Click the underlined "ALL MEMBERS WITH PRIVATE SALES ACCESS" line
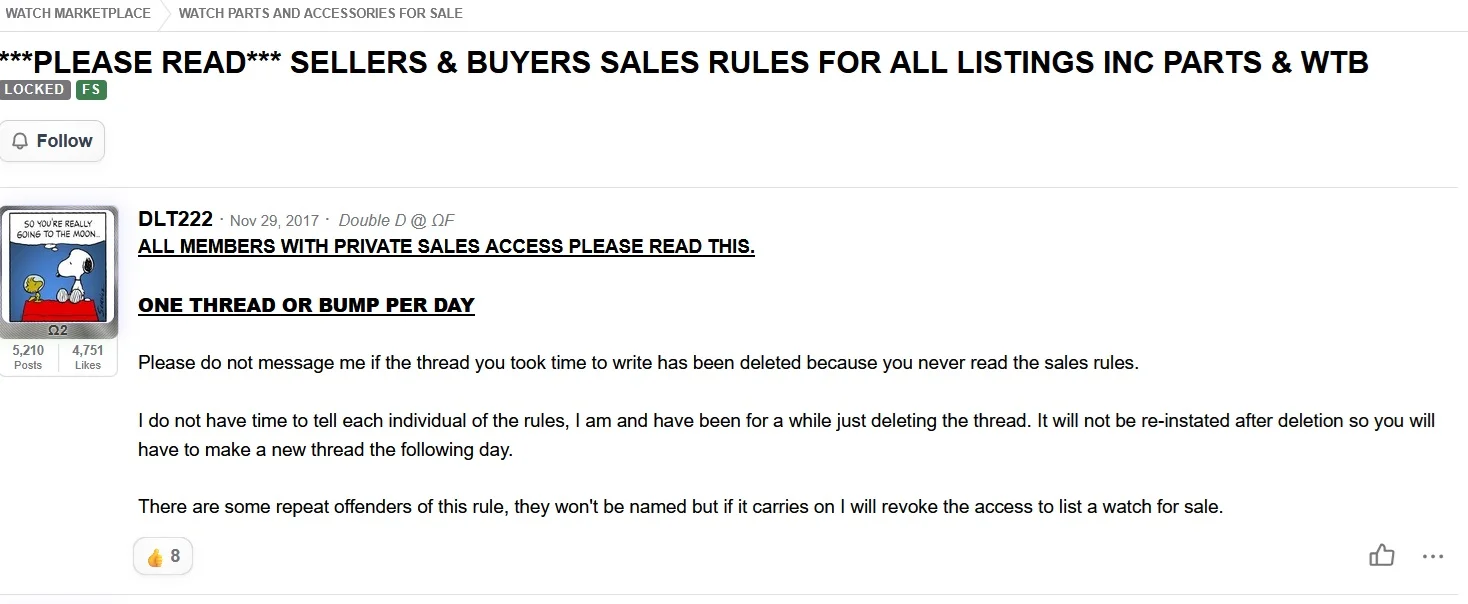 coord(446,246)
